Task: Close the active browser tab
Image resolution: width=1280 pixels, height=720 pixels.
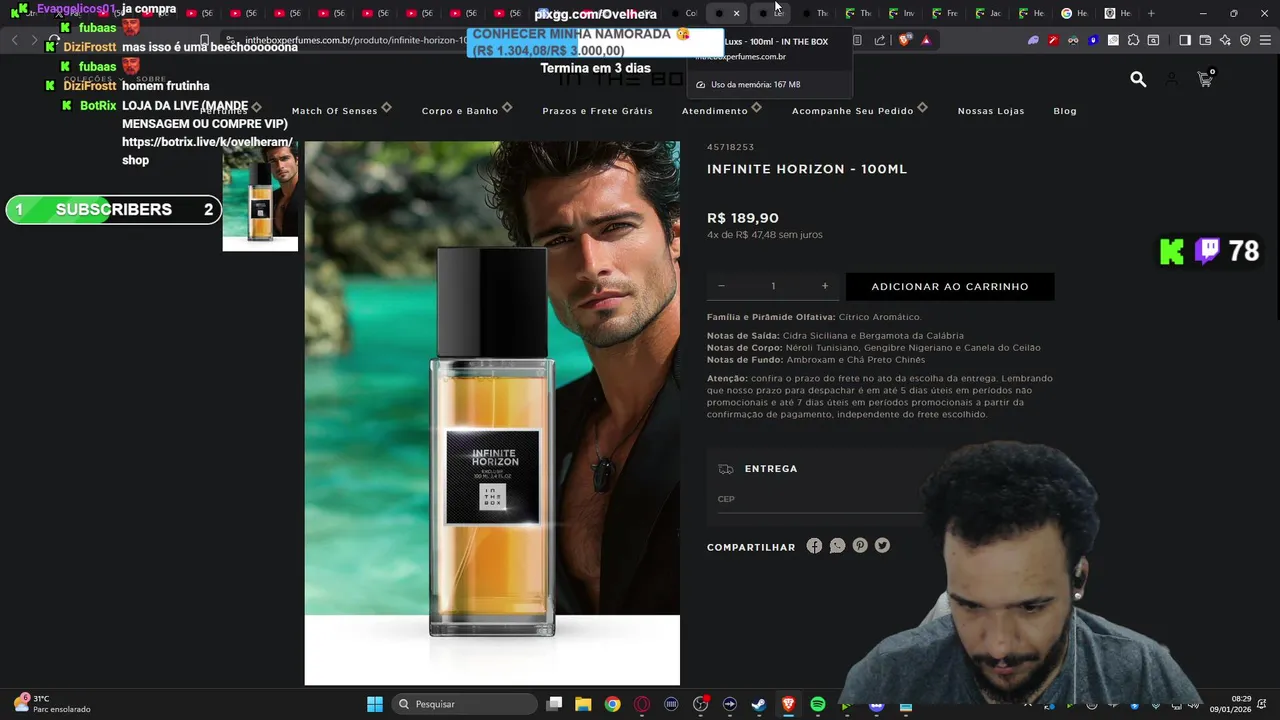Action: (x=737, y=13)
